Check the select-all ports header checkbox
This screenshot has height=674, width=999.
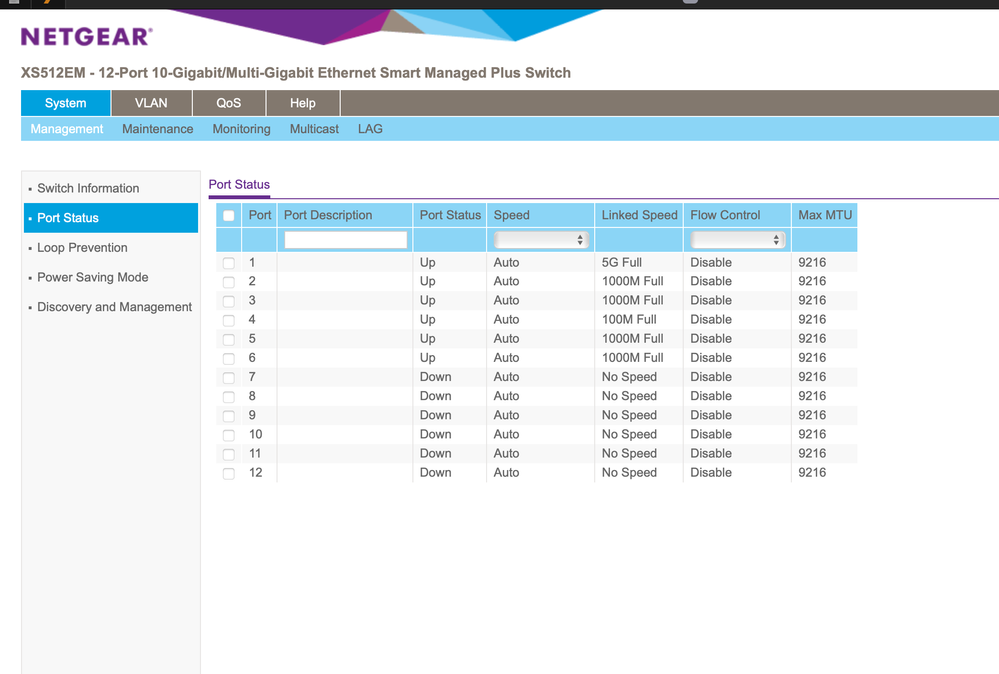229,216
